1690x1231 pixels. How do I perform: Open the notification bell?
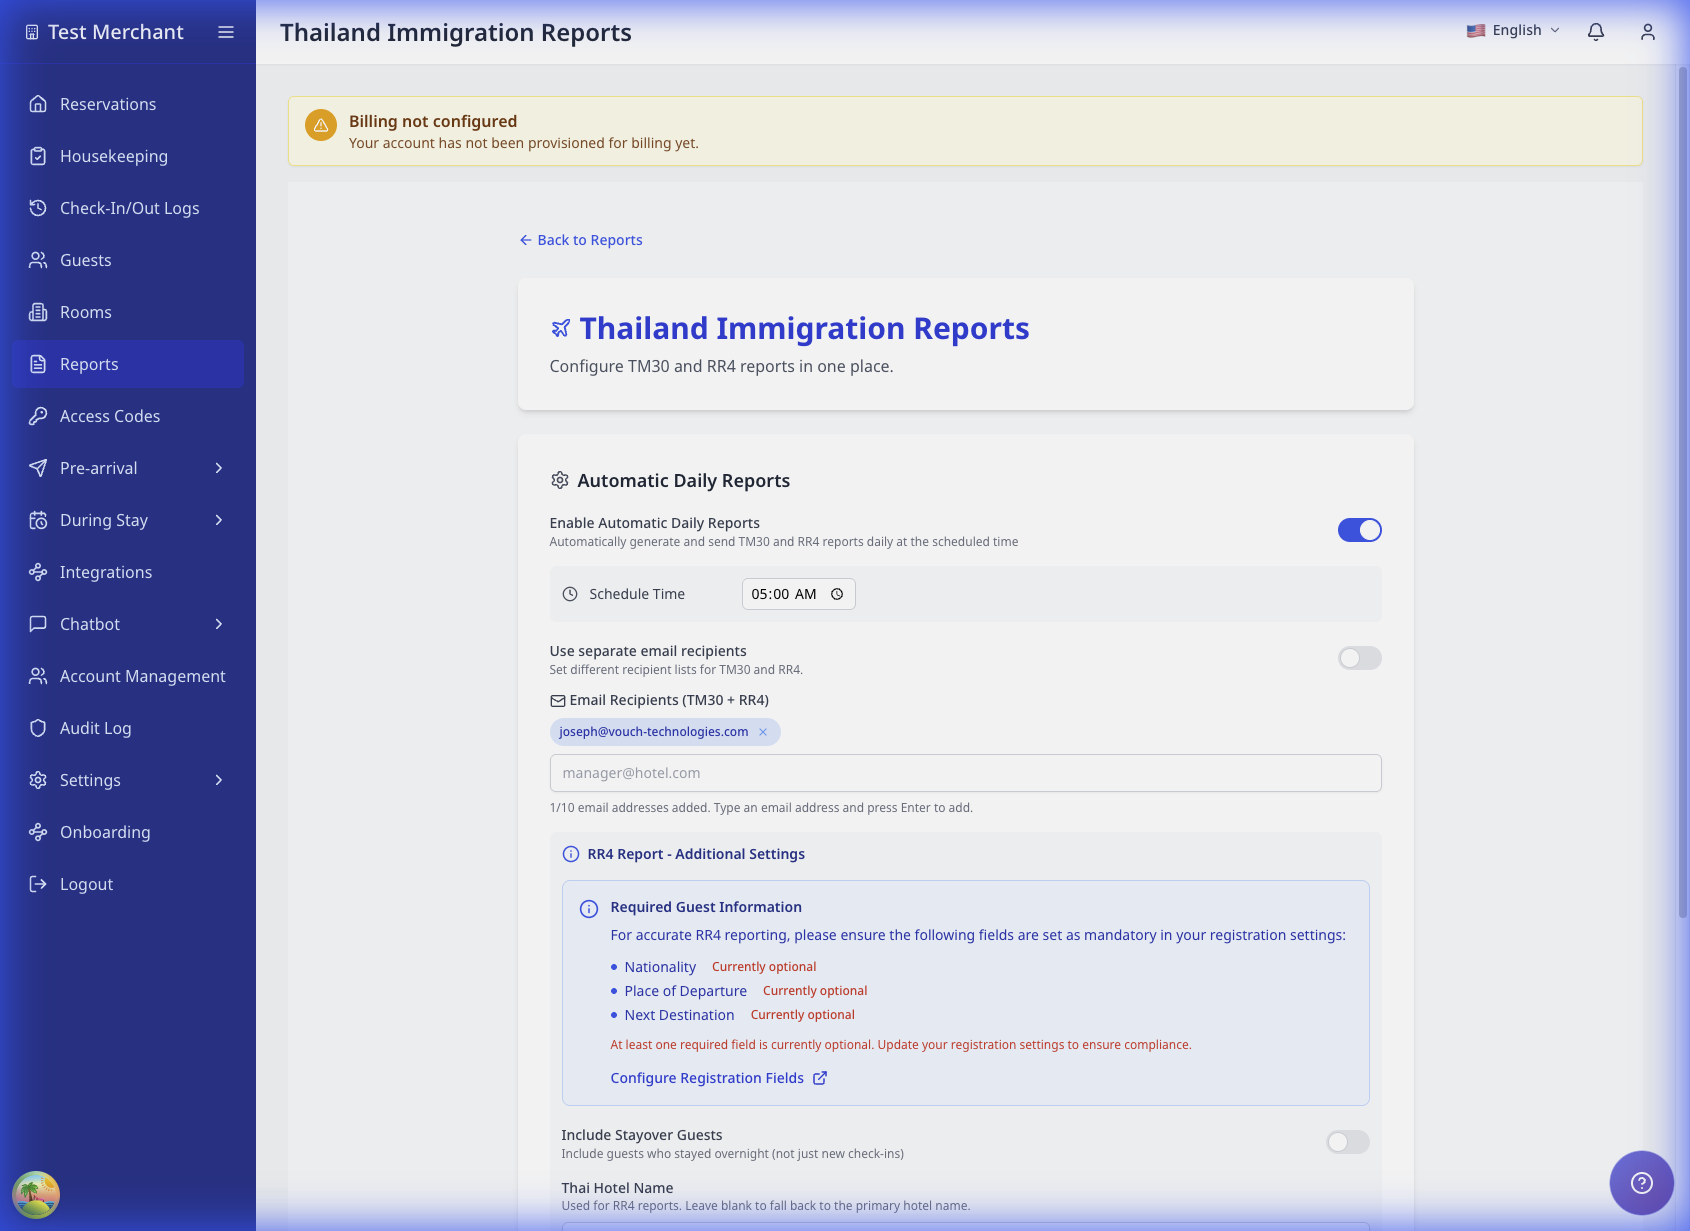coord(1596,31)
